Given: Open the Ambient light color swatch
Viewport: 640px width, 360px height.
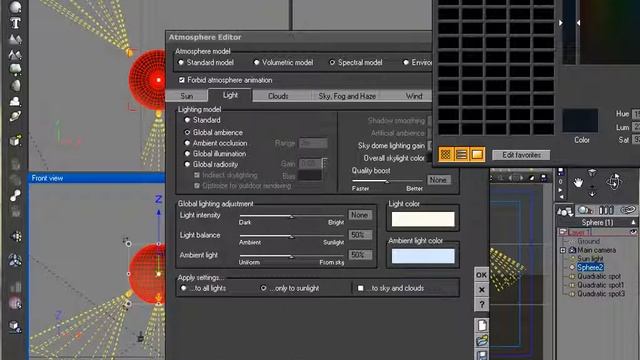Looking at the screenshot, I should [x=423, y=256].
